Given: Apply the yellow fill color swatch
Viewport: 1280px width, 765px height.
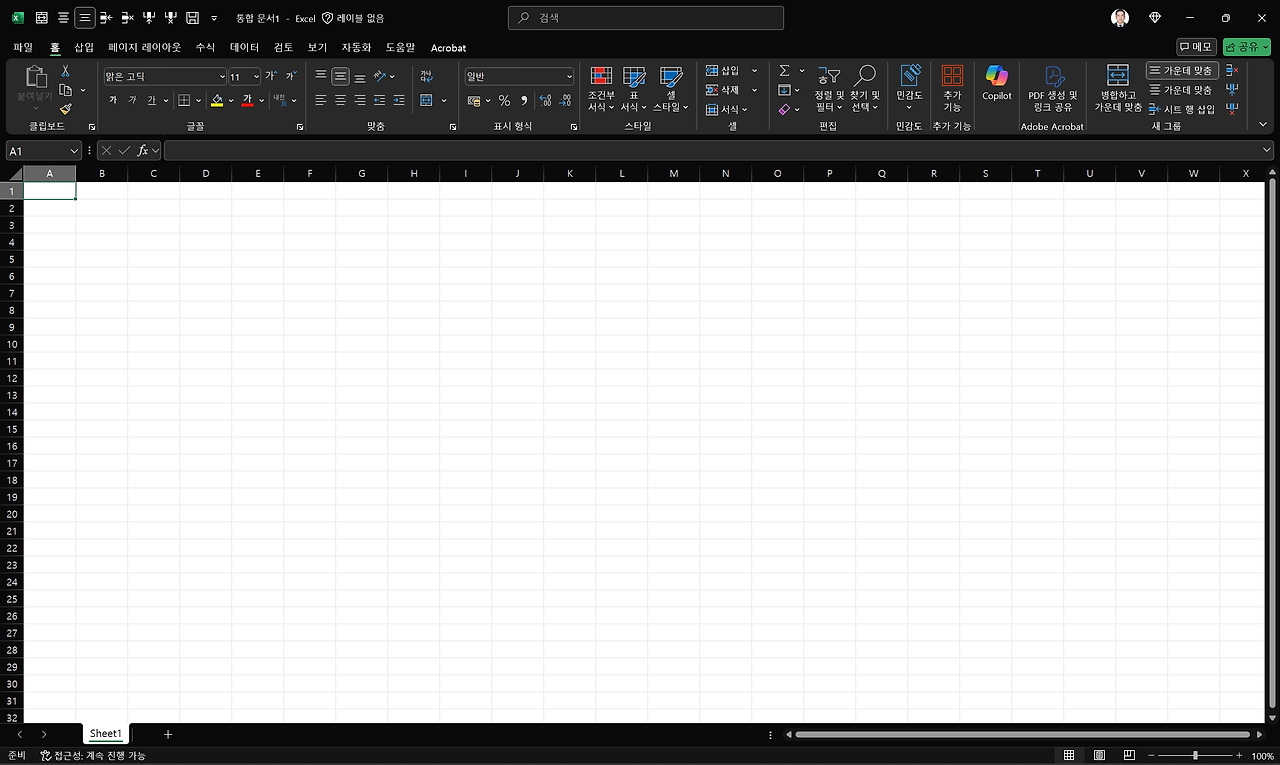Looking at the screenshot, I should click(217, 101).
